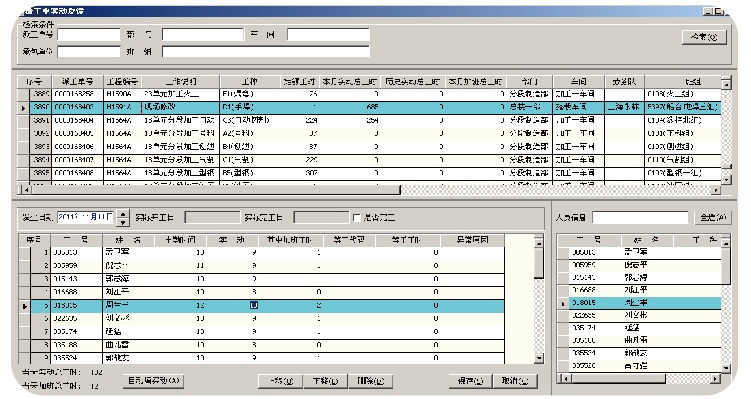
Task: Right arrow of the work order table horizontal scrollbar
Action: tap(716, 190)
